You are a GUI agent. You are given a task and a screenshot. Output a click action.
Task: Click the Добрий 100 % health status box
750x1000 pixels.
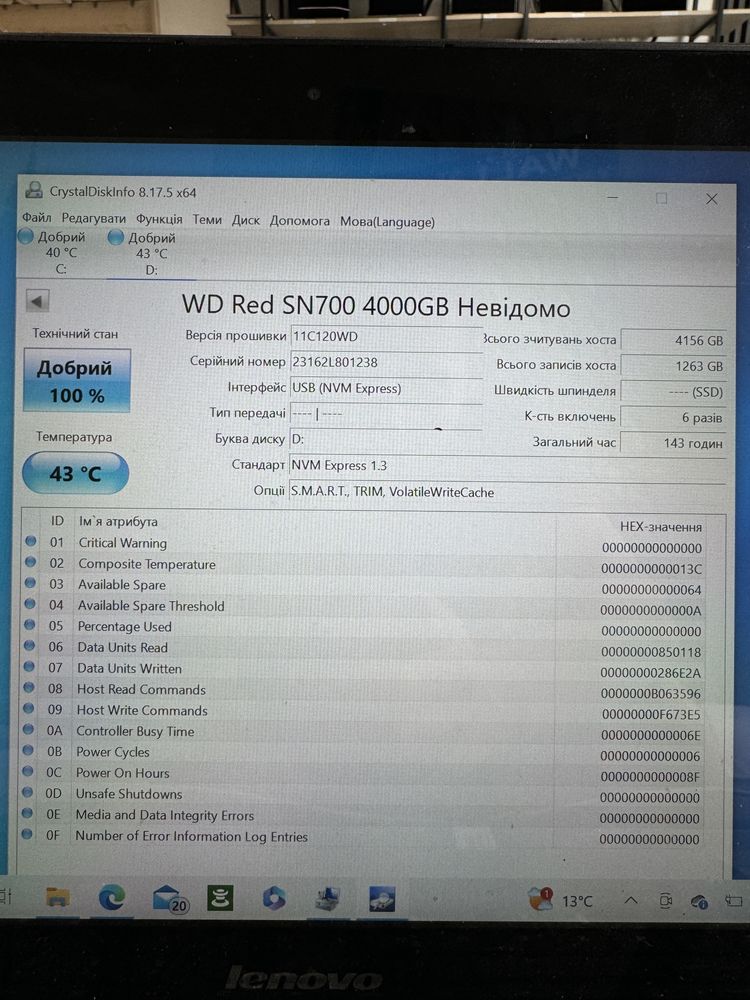(x=77, y=381)
